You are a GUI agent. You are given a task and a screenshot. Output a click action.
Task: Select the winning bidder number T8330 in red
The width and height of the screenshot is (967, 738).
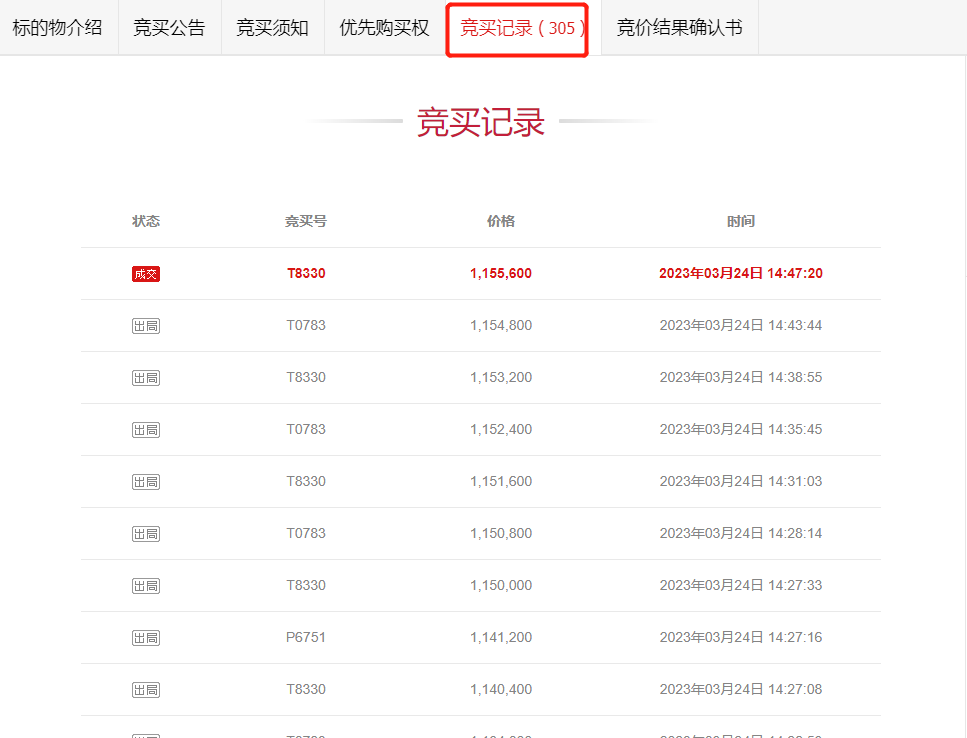pos(306,273)
